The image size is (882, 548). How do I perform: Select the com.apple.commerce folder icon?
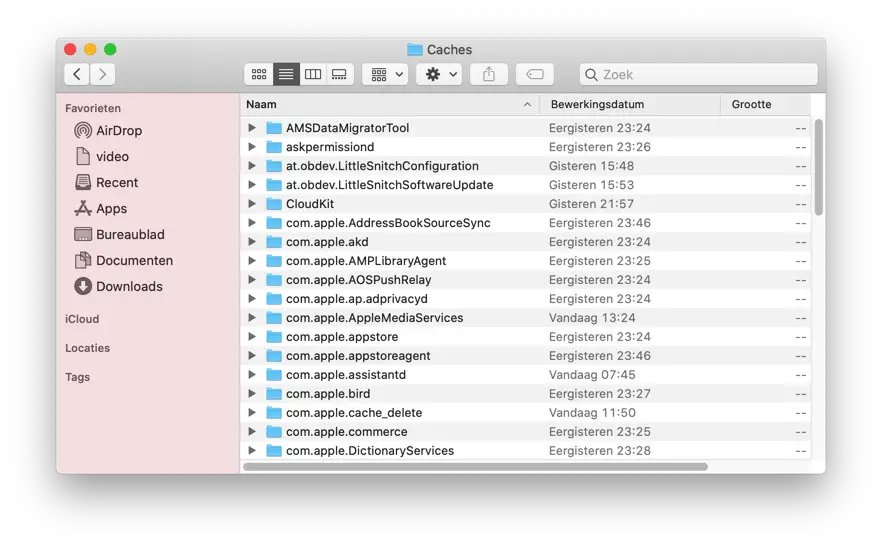pyautogui.click(x=274, y=432)
